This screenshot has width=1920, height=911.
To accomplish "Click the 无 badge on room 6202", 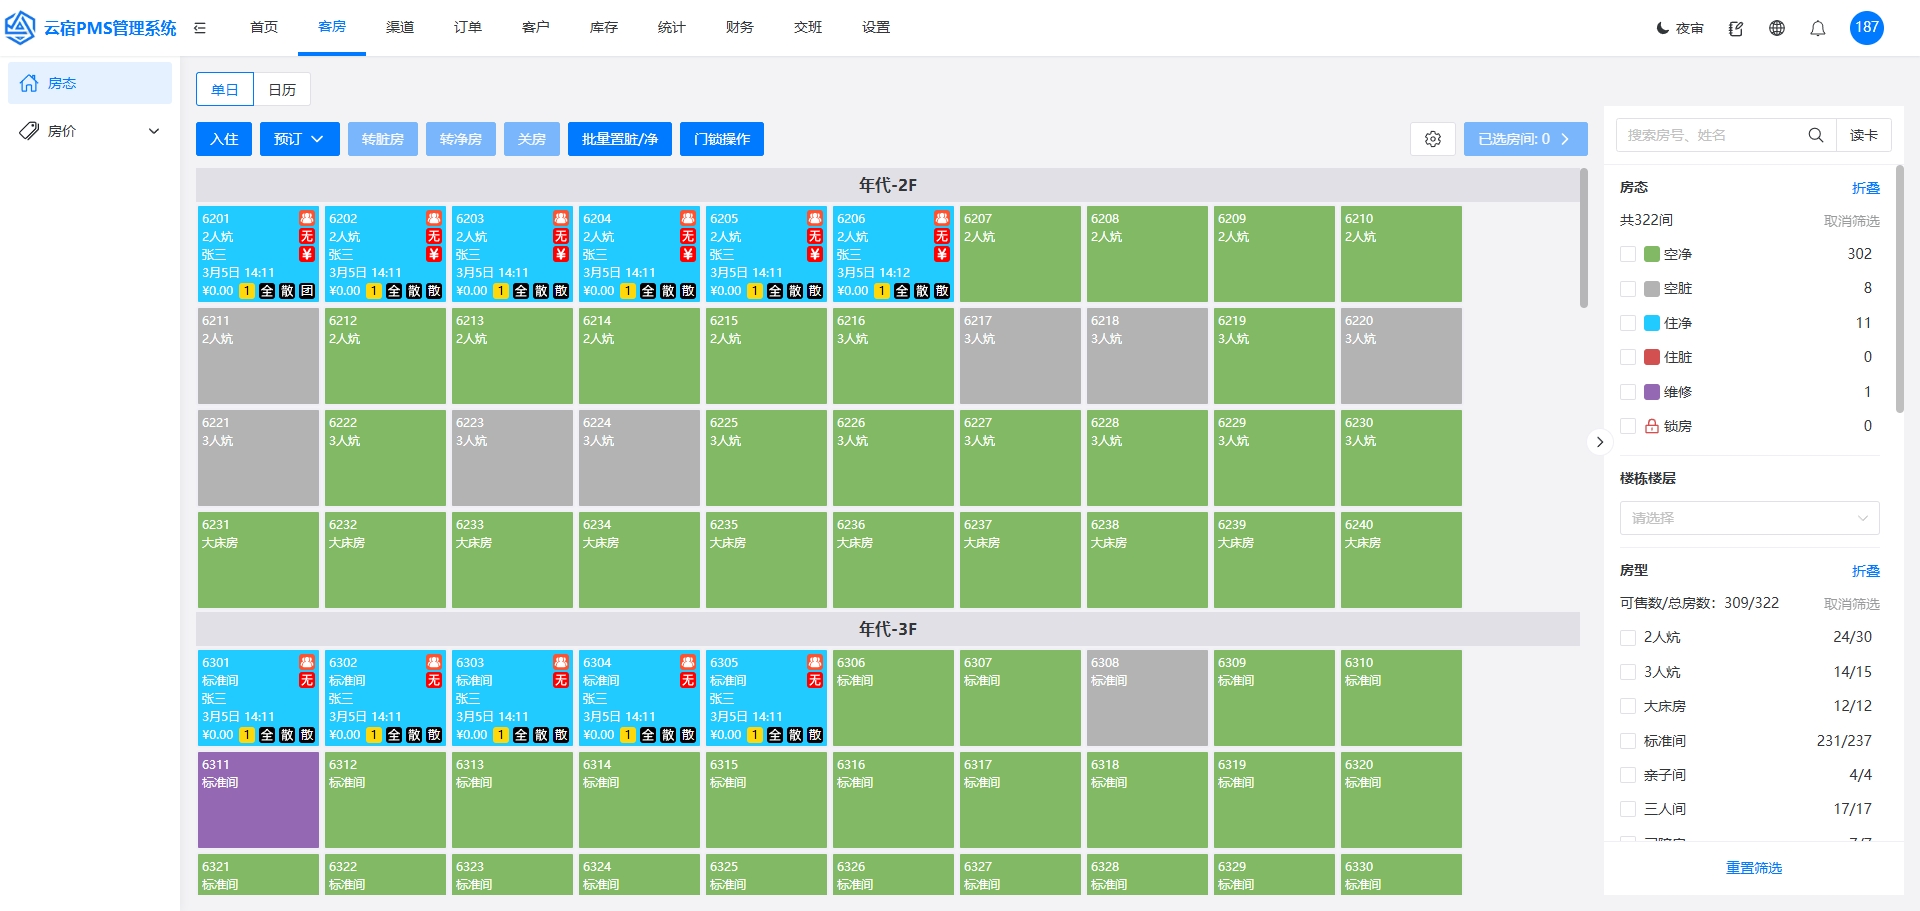I will pyautogui.click(x=434, y=236).
